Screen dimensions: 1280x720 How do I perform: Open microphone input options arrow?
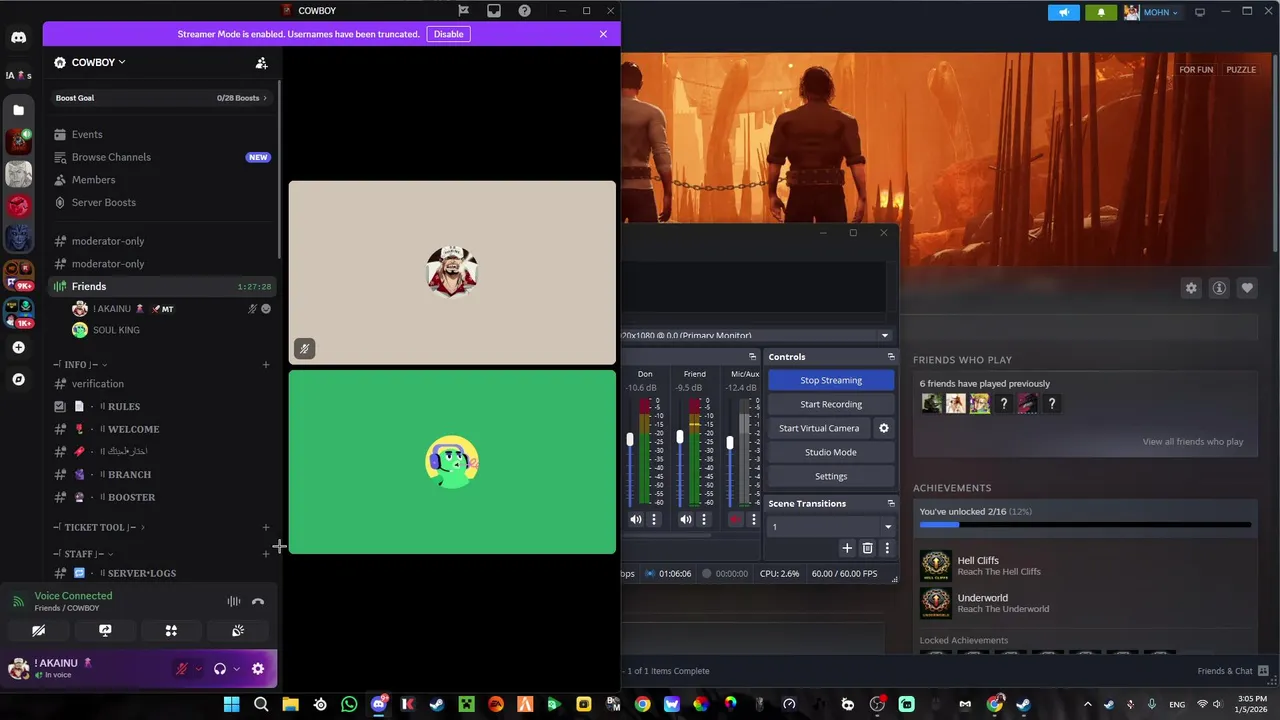198,669
